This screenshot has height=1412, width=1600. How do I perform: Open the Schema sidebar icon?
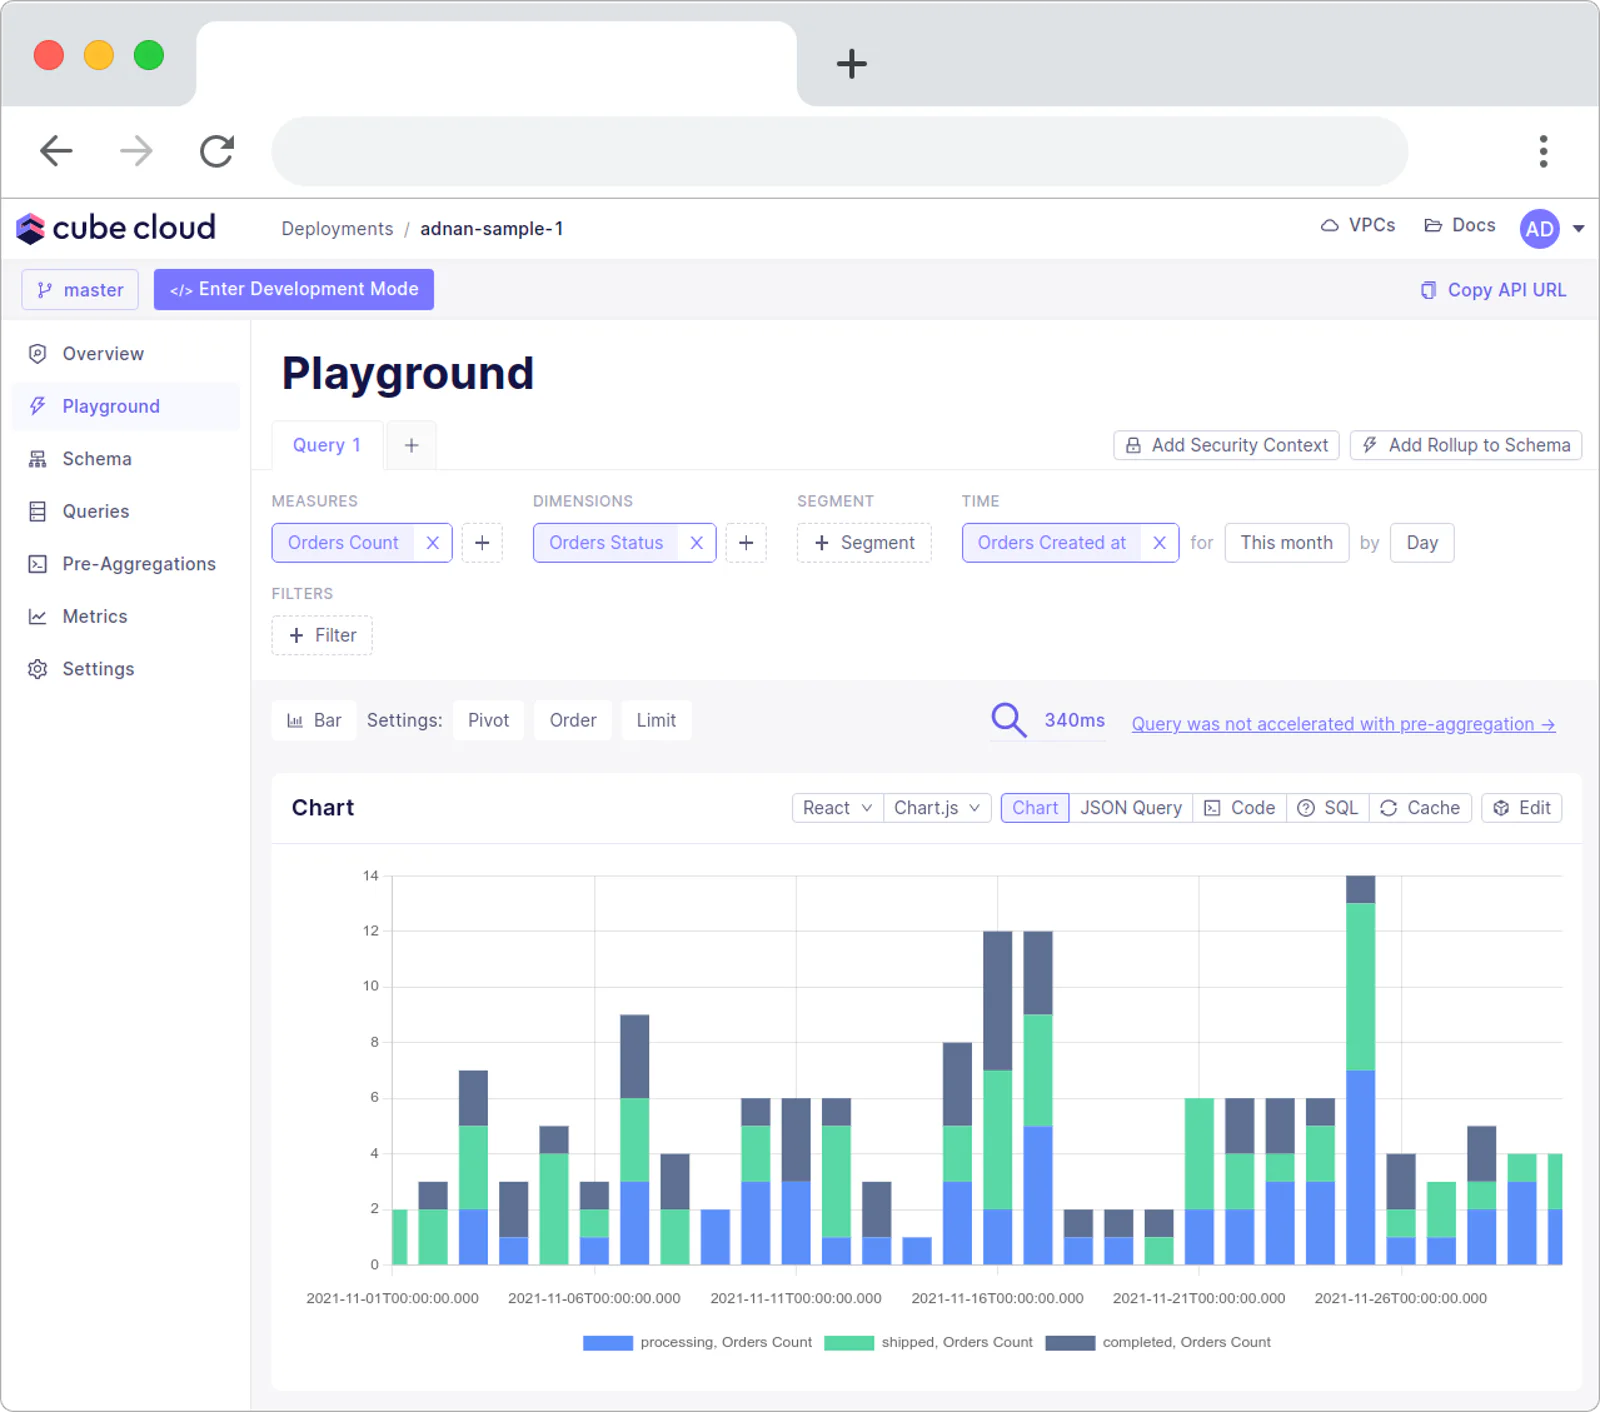tap(38, 459)
